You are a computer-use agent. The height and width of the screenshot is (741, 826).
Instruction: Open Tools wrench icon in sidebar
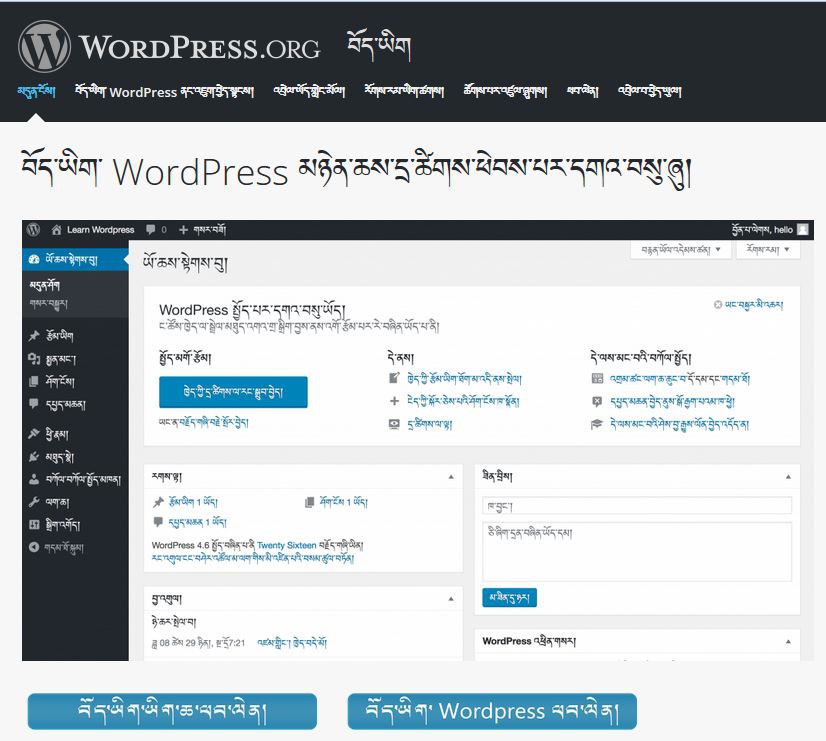[x=34, y=502]
